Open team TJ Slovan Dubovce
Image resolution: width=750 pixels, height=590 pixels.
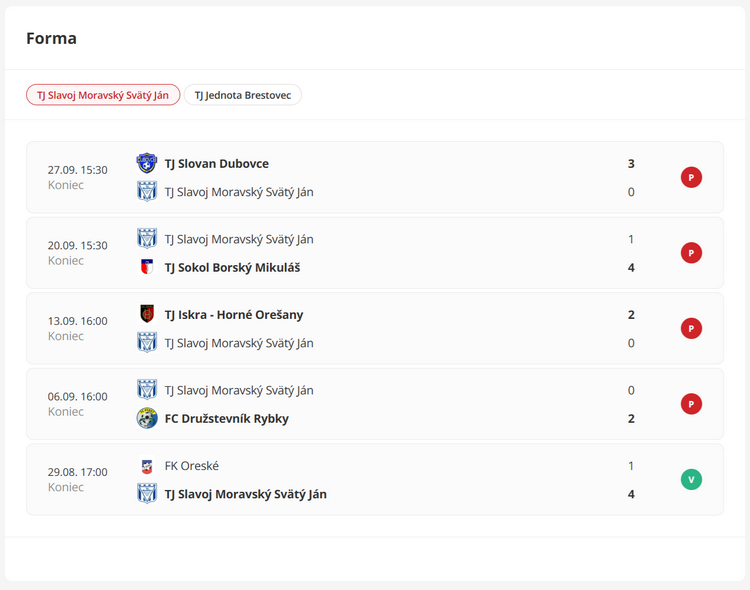point(217,164)
